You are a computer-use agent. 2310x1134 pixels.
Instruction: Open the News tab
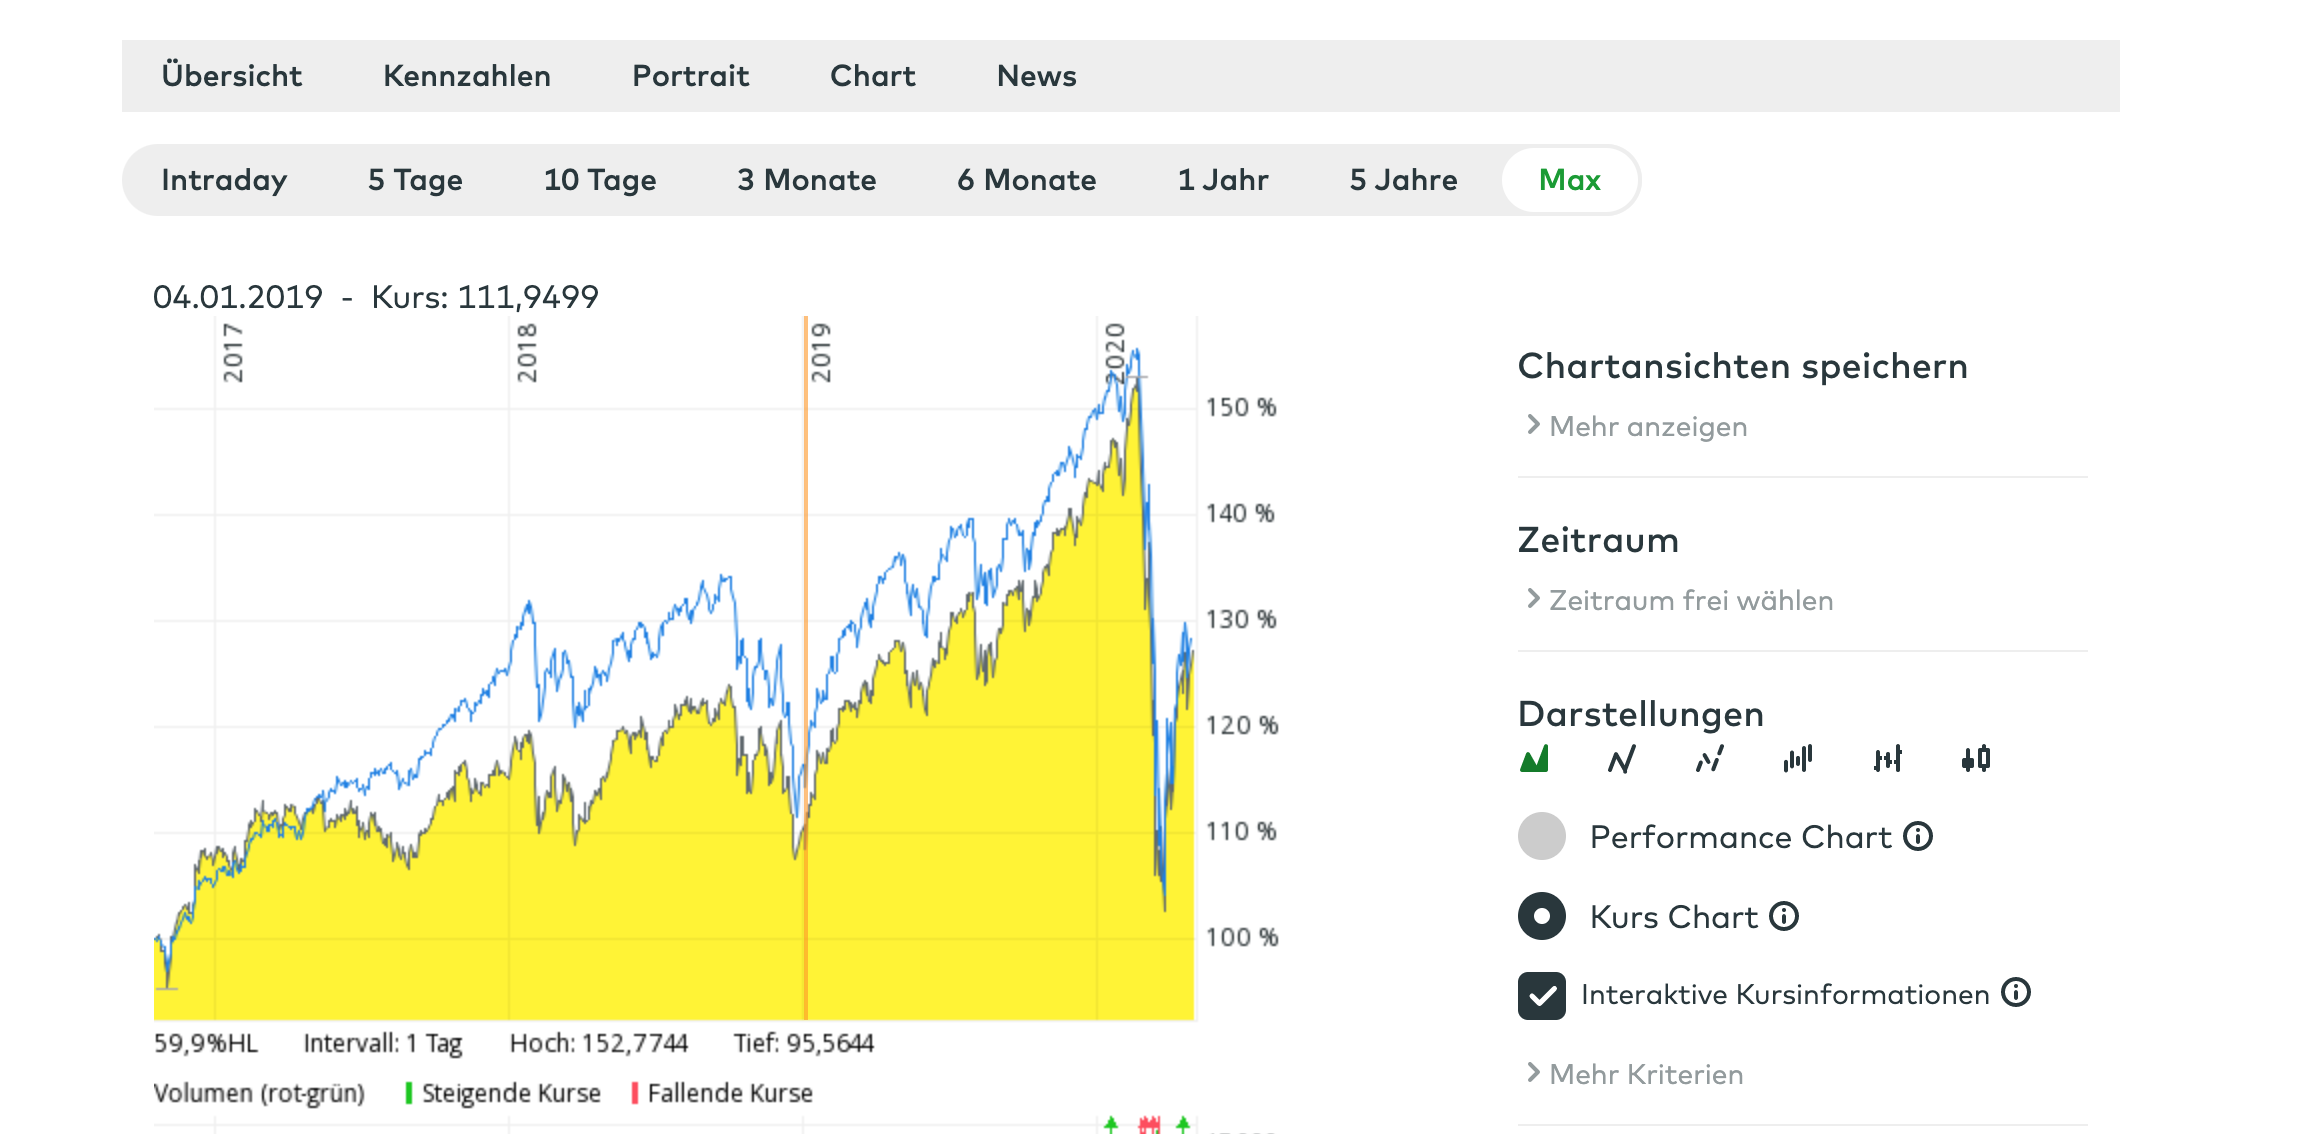(1037, 76)
